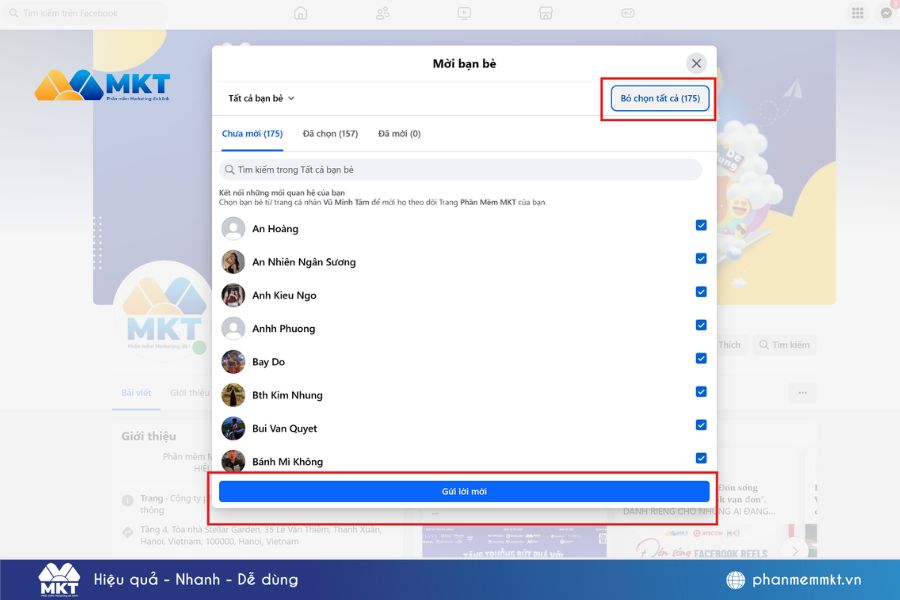The image size is (900, 600).
Task: Click Anhh Phuong's avatar
Action: [x=233, y=328]
